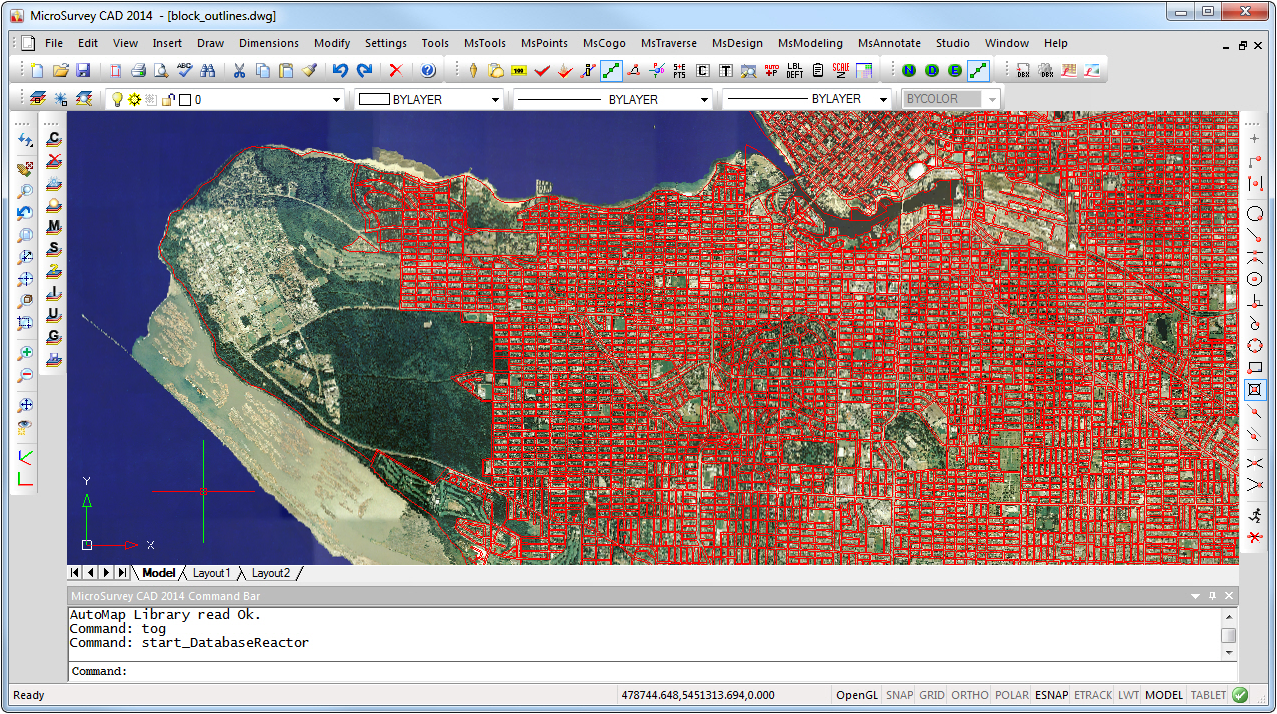
Task: Expand the BYLAYER color dropdown
Action: pyautogui.click(x=494, y=100)
